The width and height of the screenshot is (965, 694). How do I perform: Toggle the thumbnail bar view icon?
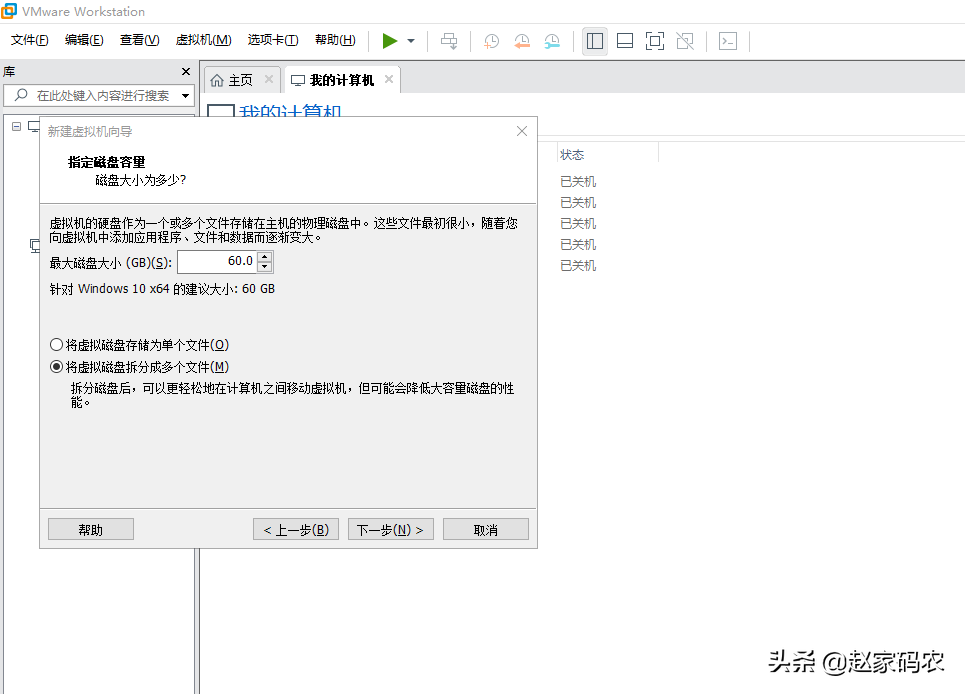625,41
